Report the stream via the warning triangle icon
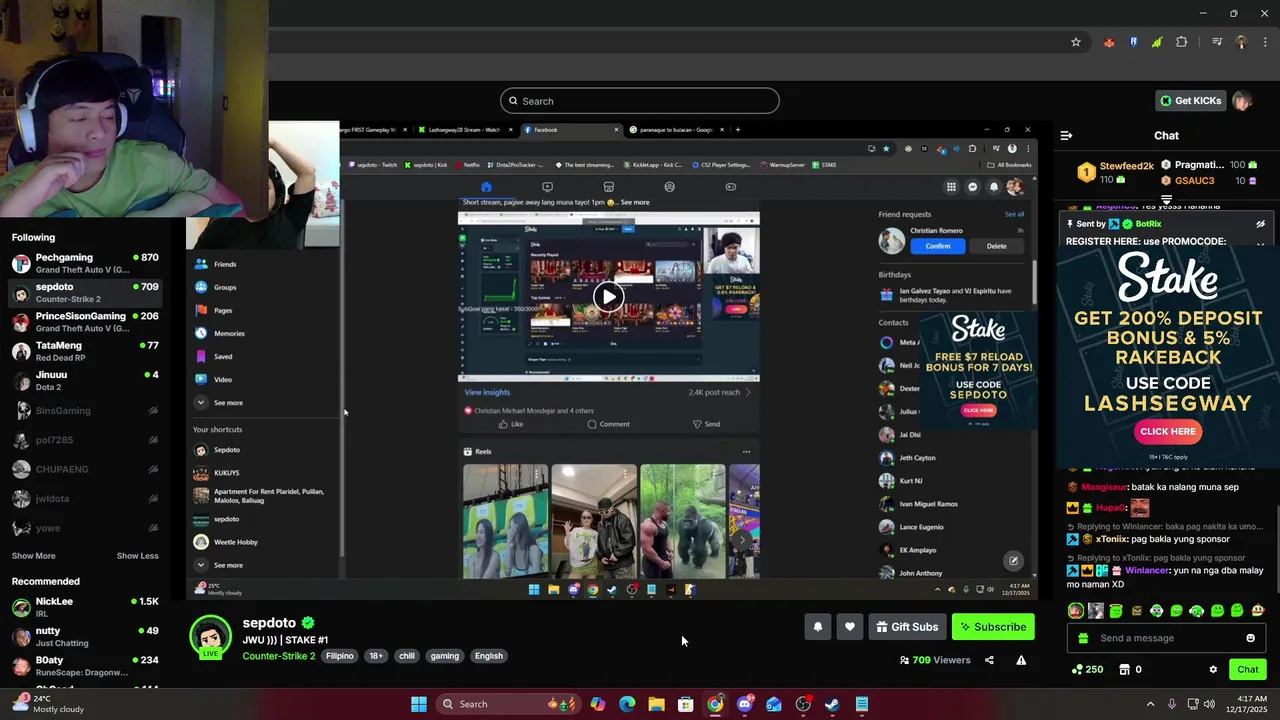The width and height of the screenshot is (1280, 720). coord(1021,660)
